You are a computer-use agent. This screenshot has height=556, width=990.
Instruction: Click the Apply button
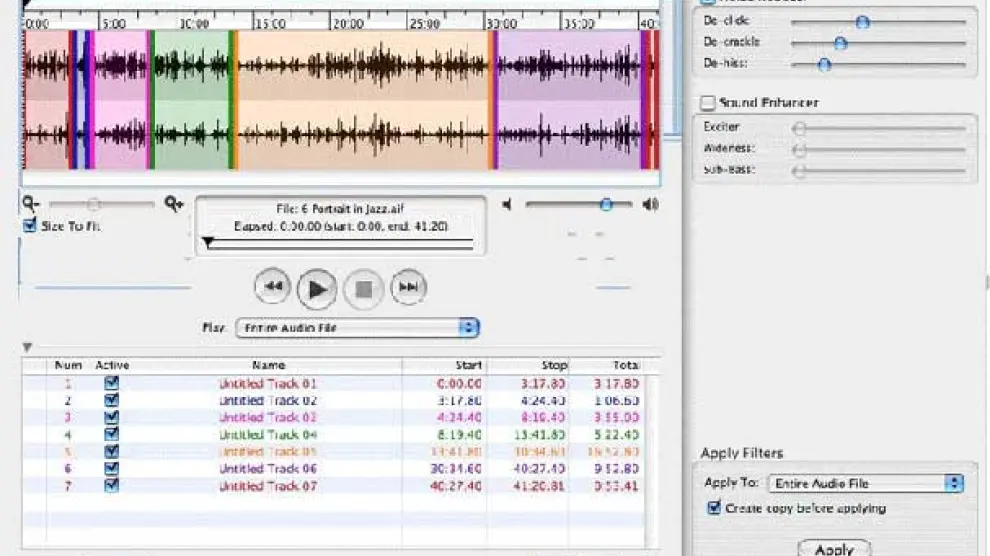point(834,548)
